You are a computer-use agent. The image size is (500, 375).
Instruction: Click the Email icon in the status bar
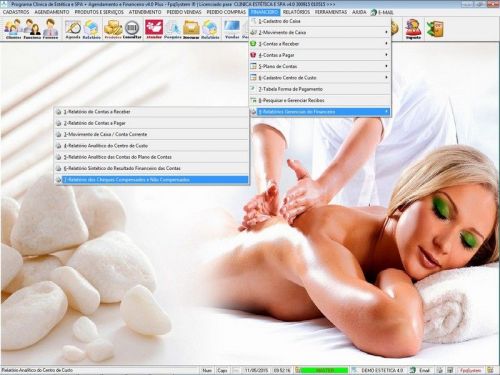pyautogui.click(x=413, y=370)
